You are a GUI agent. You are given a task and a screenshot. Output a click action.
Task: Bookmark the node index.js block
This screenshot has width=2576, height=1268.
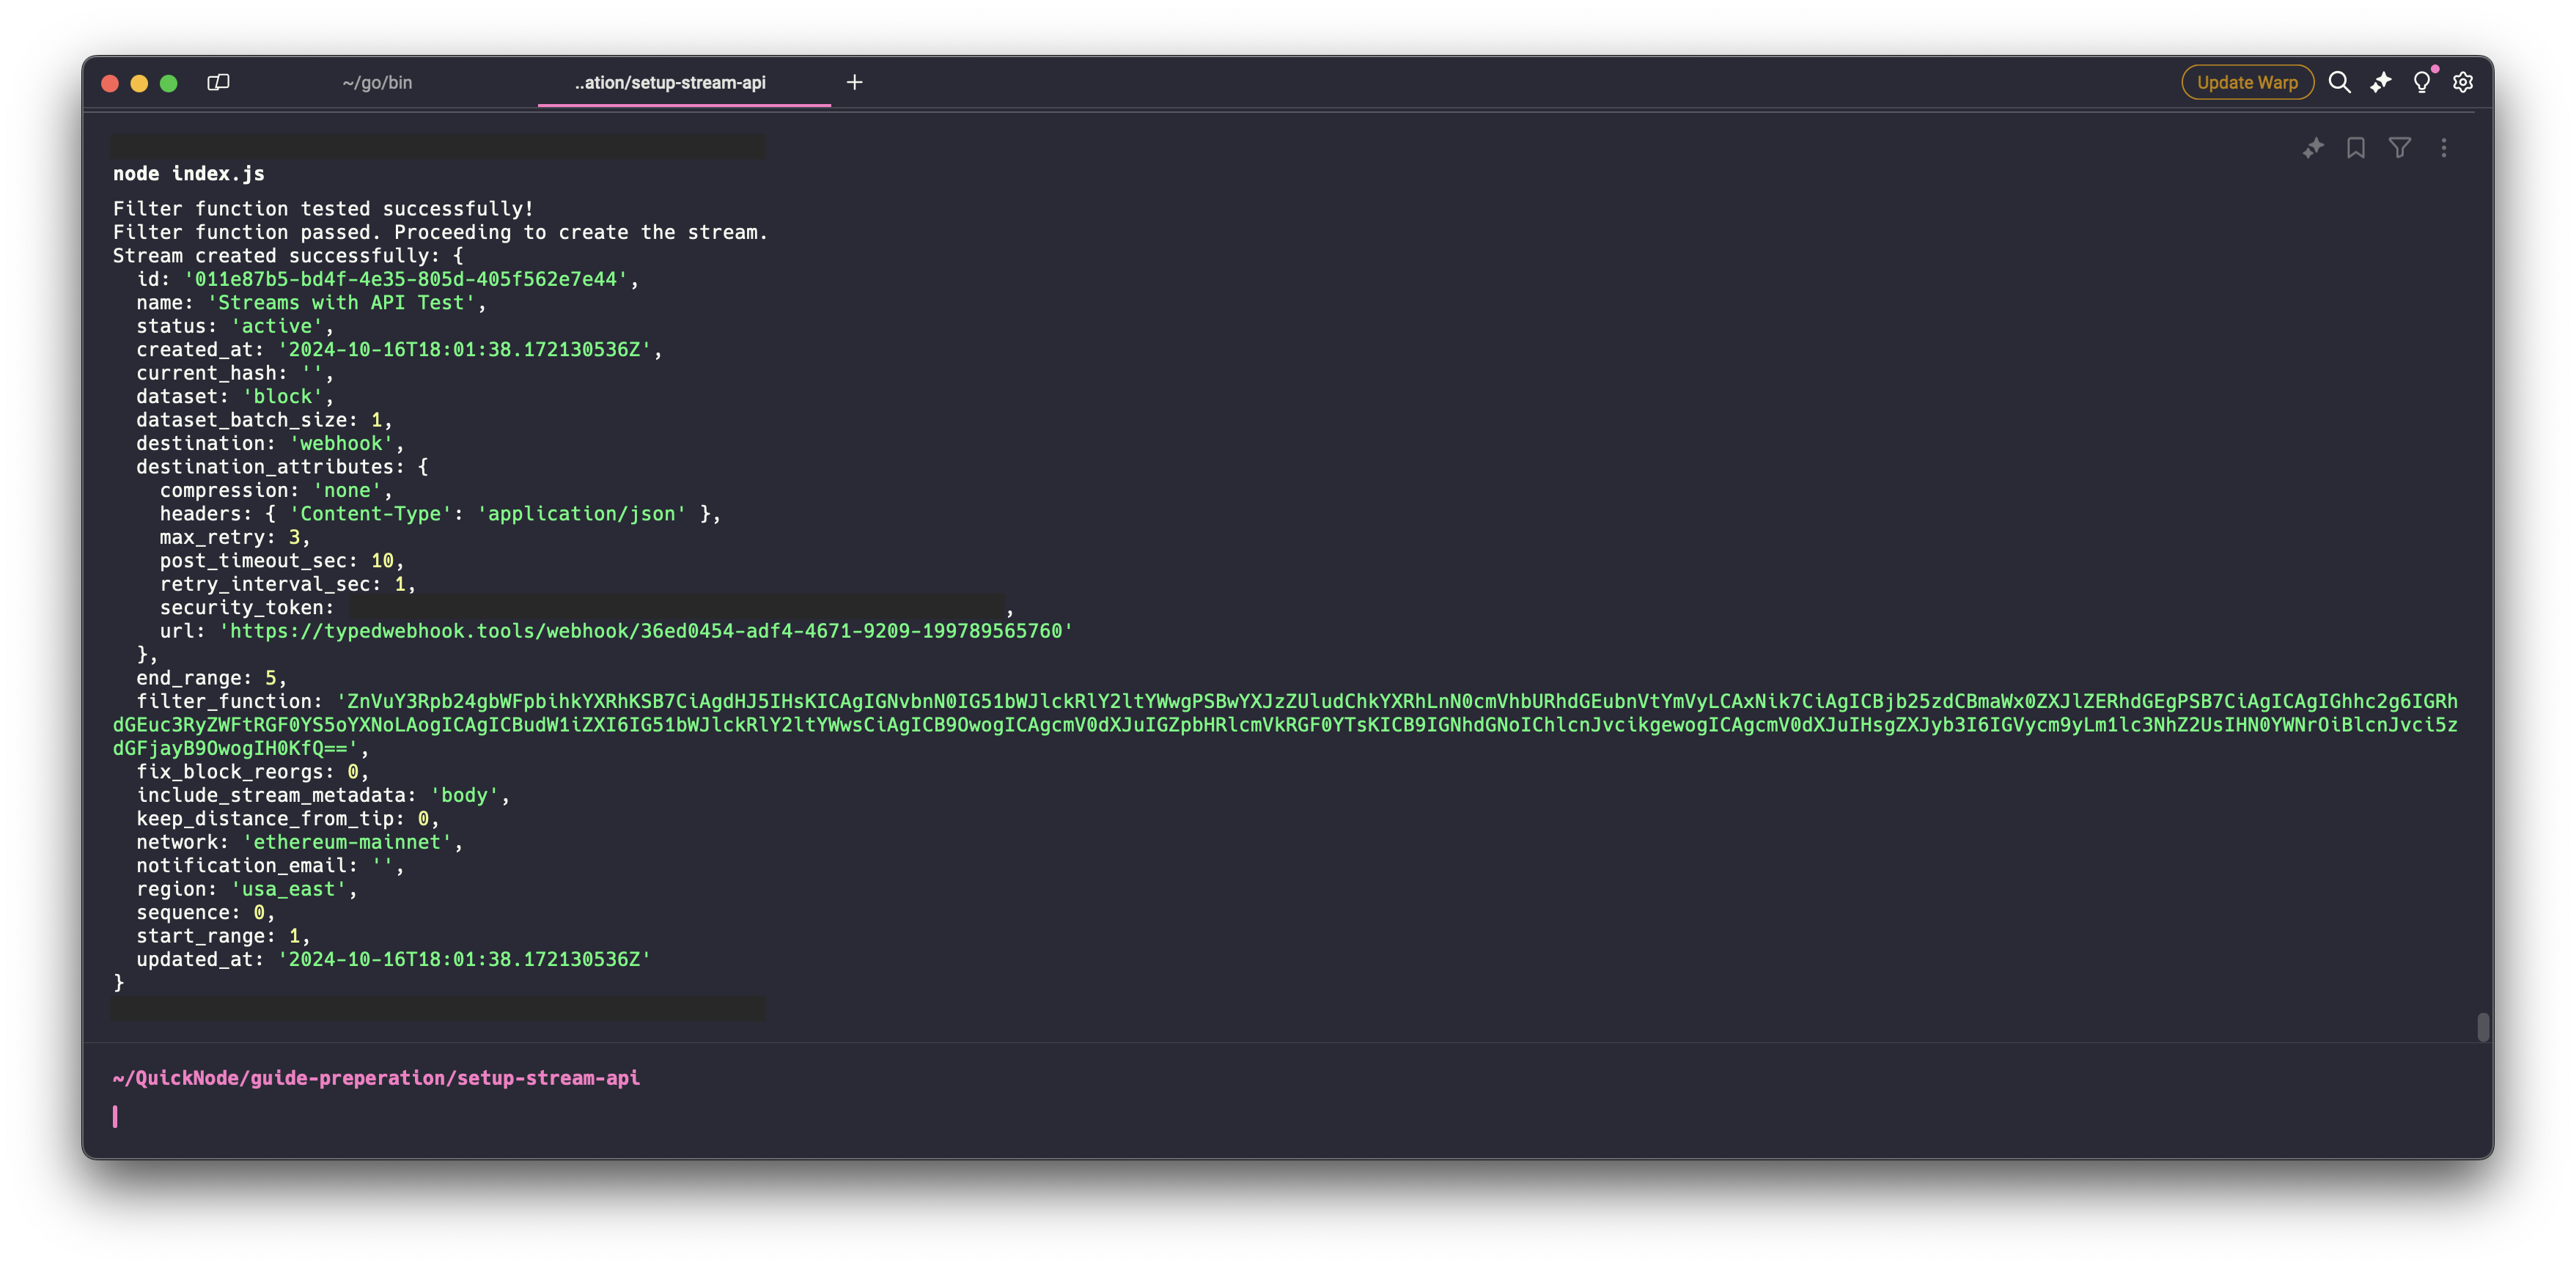coord(2356,148)
